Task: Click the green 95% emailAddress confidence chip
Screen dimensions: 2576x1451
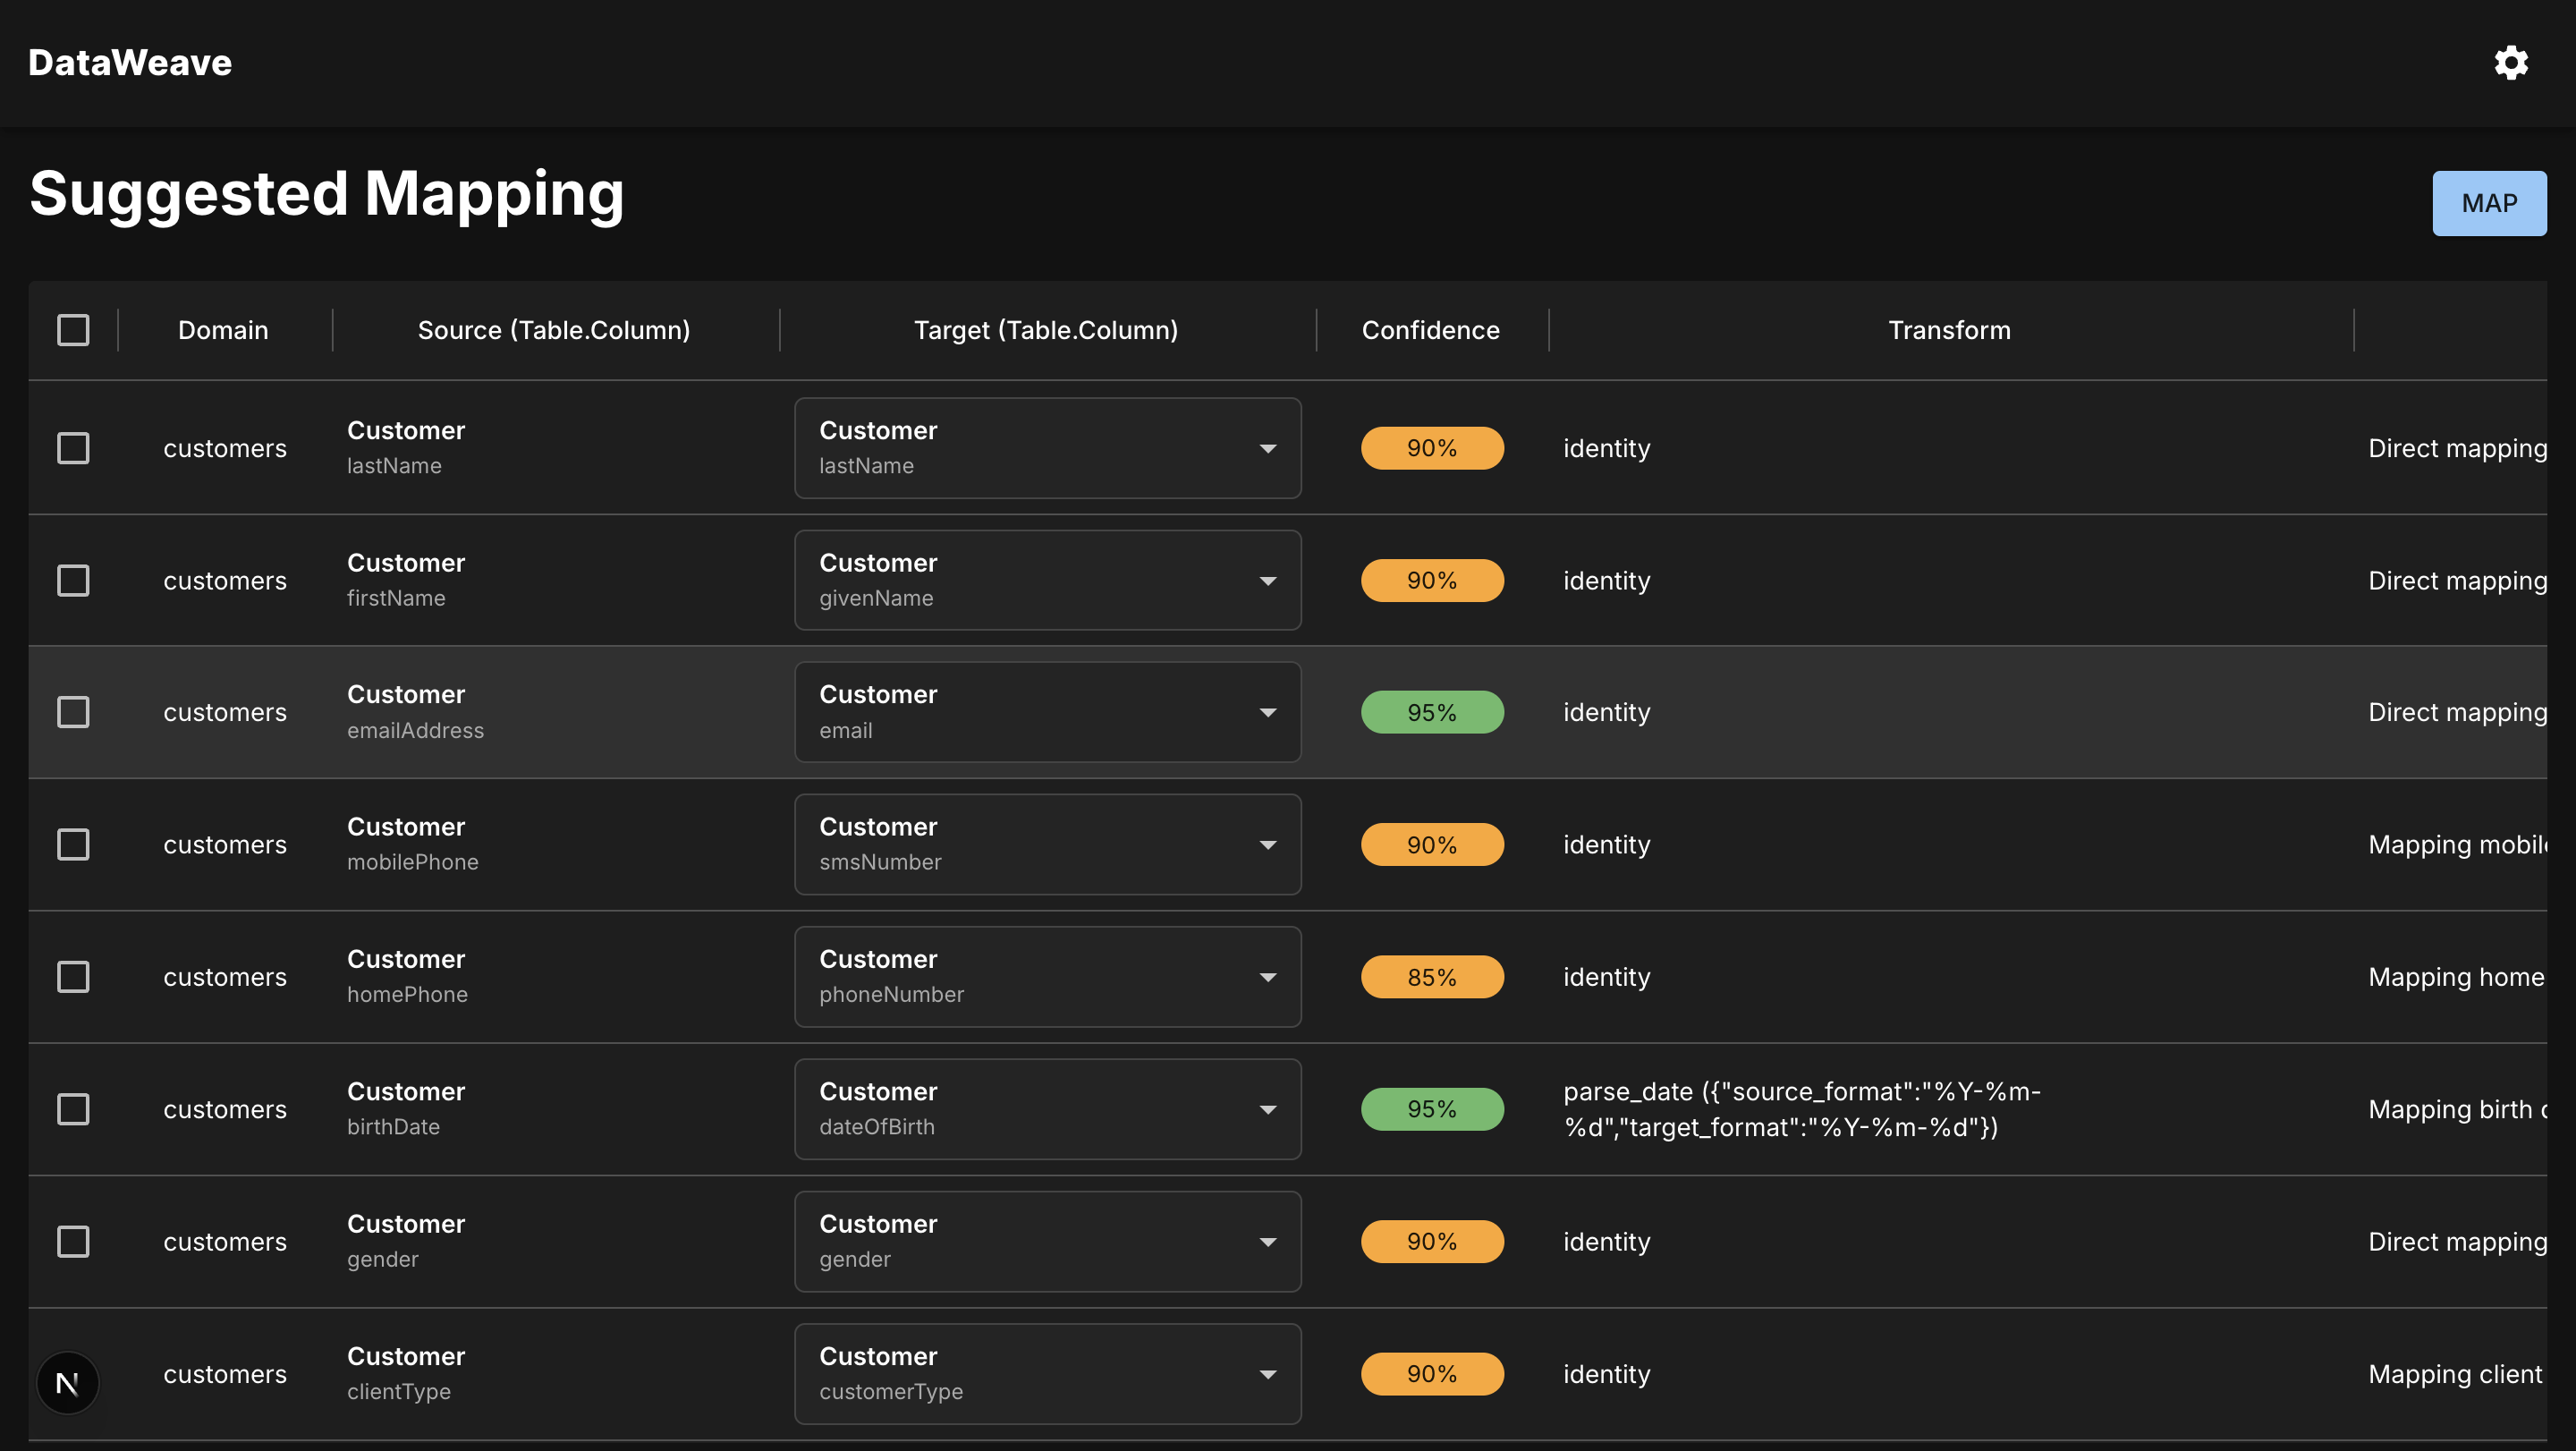Action: pyautogui.click(x=1431, y=712)
